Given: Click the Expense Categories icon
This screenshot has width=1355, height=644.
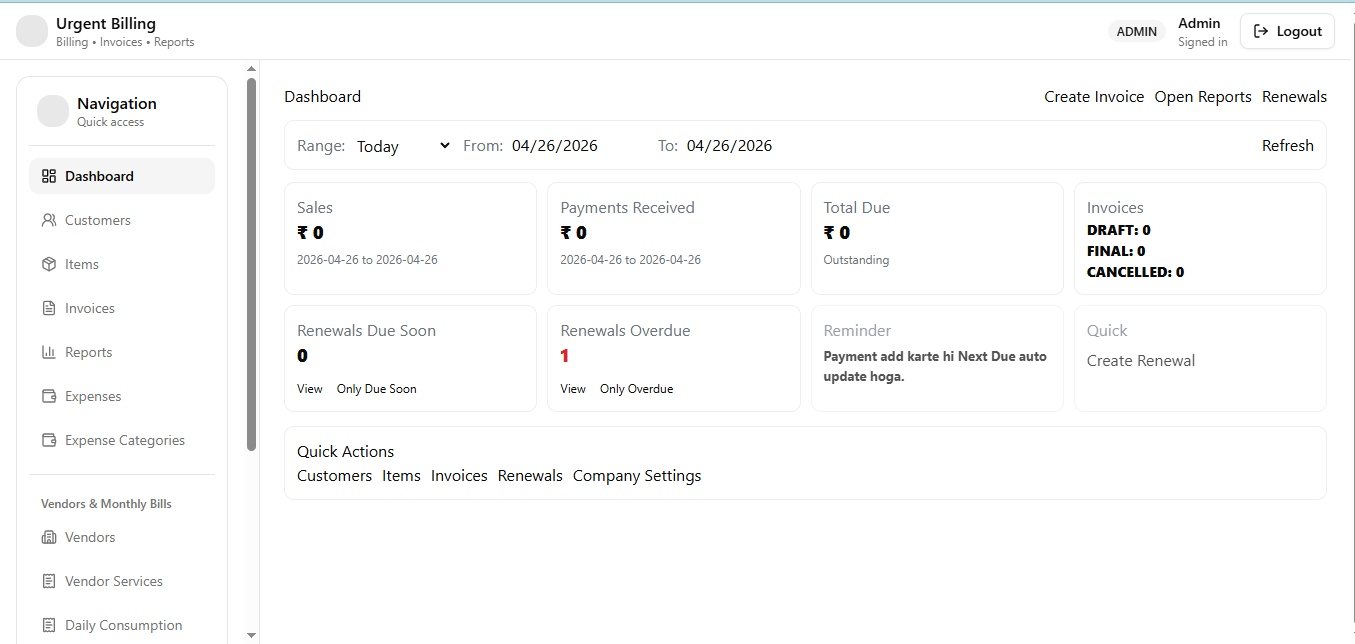Looking at the screenshot, I should 48,440.
